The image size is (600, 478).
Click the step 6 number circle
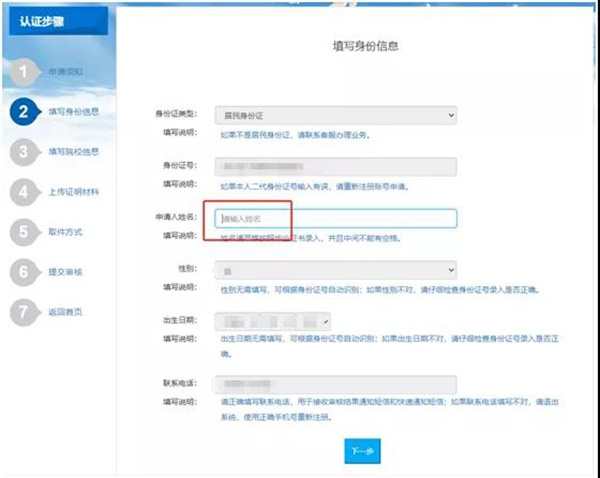click(x=23, y=272)
